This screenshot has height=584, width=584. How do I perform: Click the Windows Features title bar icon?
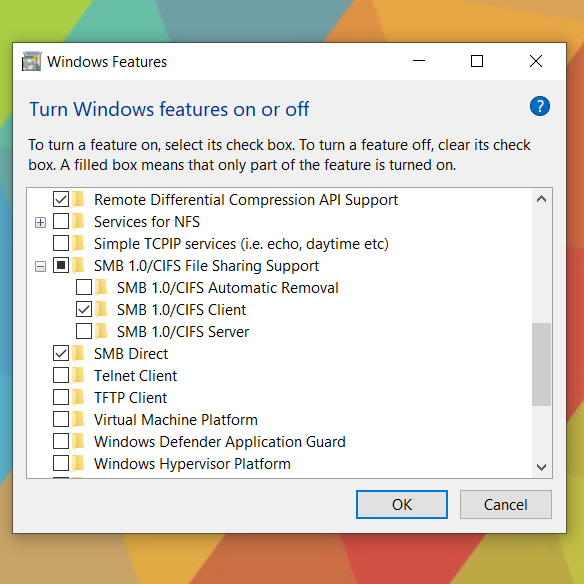pyautogui.click(x=32, y=61)
